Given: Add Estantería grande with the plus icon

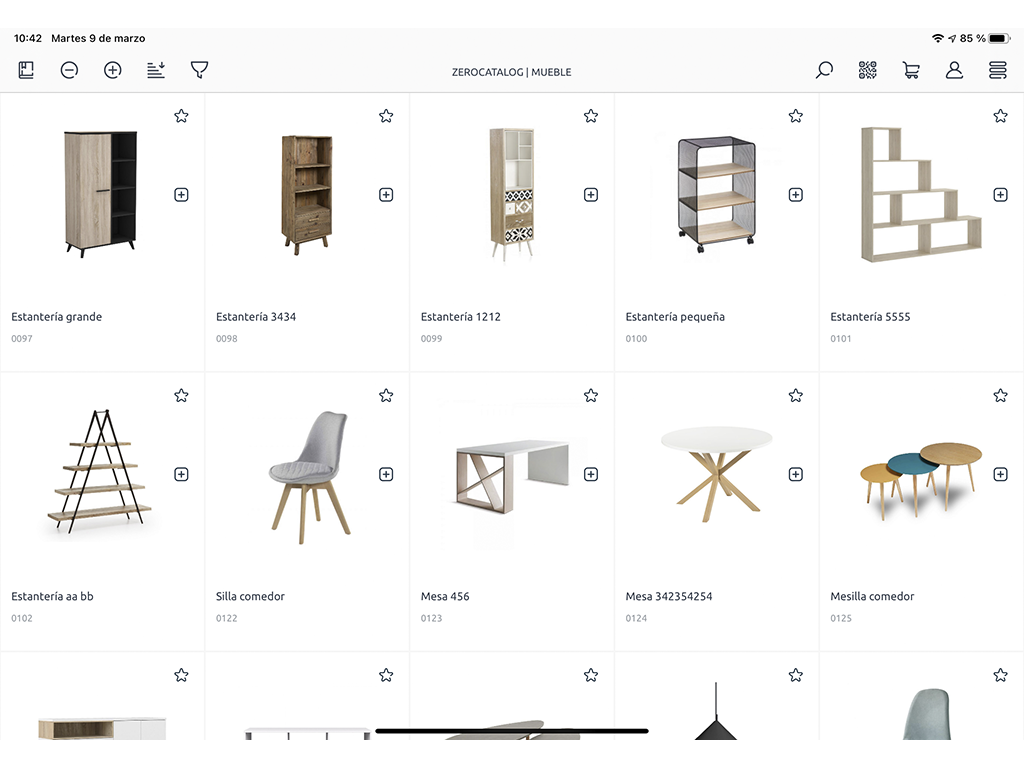Looking at the screenshot, I should click(x=182, y=195).
